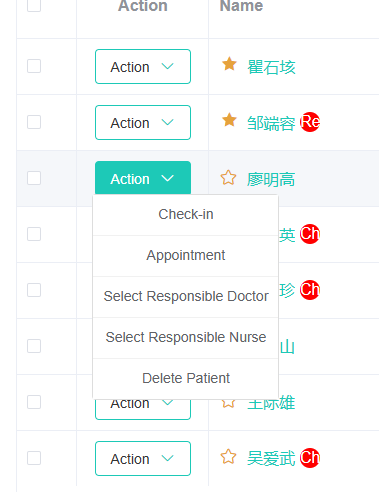
Task: Click the red Re badge next to 邹端容
Action: 310,122
